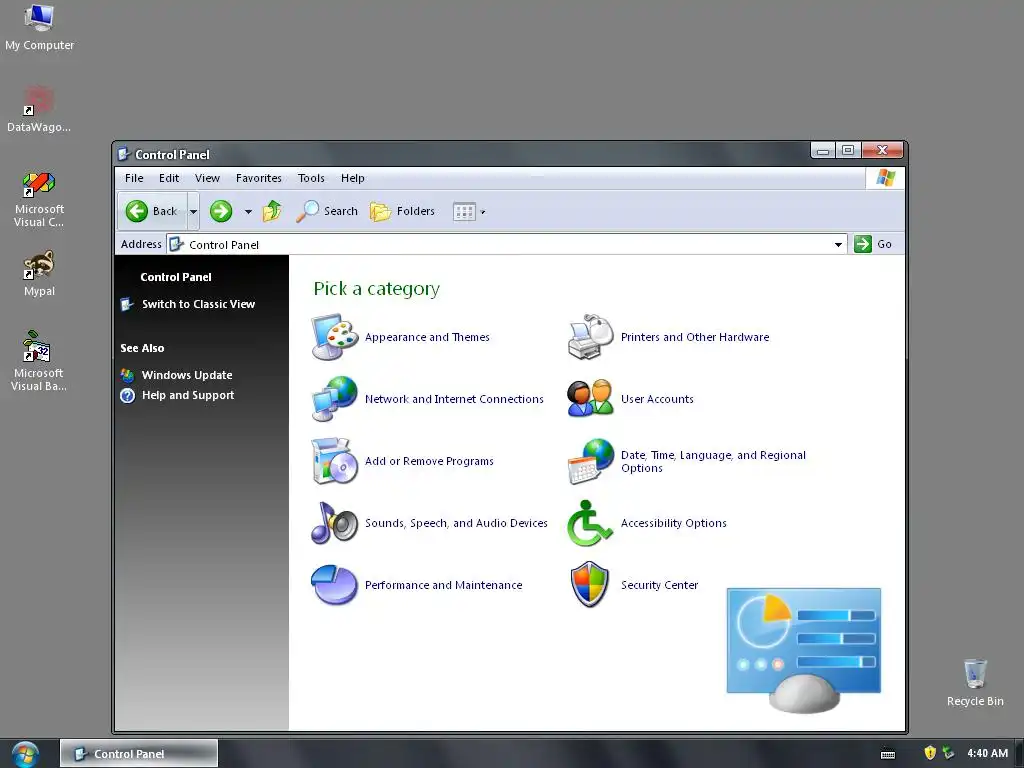Image resolution: width=1024 pixels, height=768 pixels.
Task: Click the network tray icon
Action: [948, 753]
